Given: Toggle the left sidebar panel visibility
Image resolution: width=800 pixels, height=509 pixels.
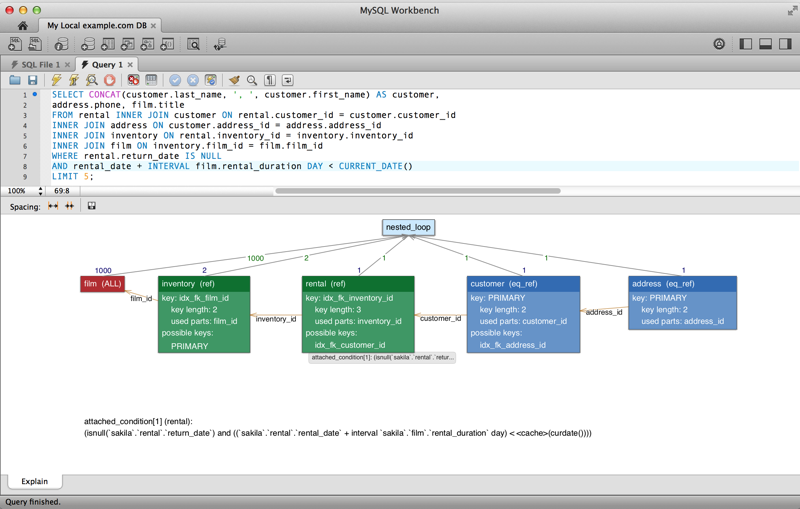Looking at the screenshot, I should click(745, 44).
